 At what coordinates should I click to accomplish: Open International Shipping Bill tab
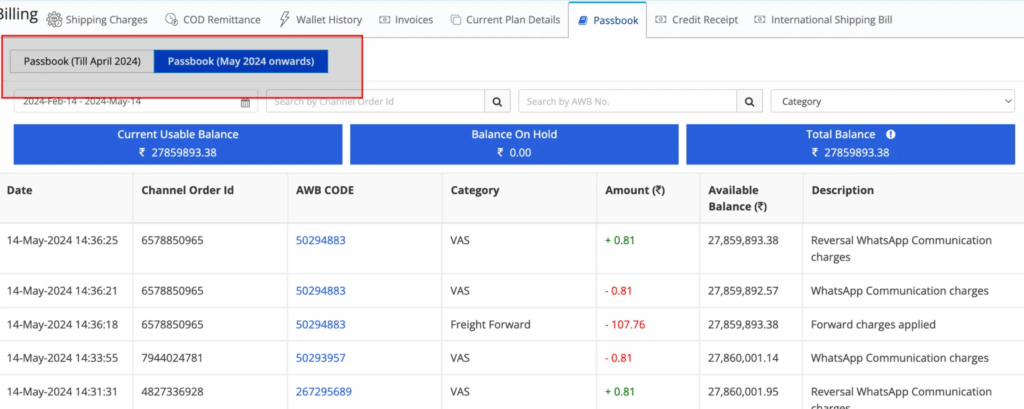(823, 20)
